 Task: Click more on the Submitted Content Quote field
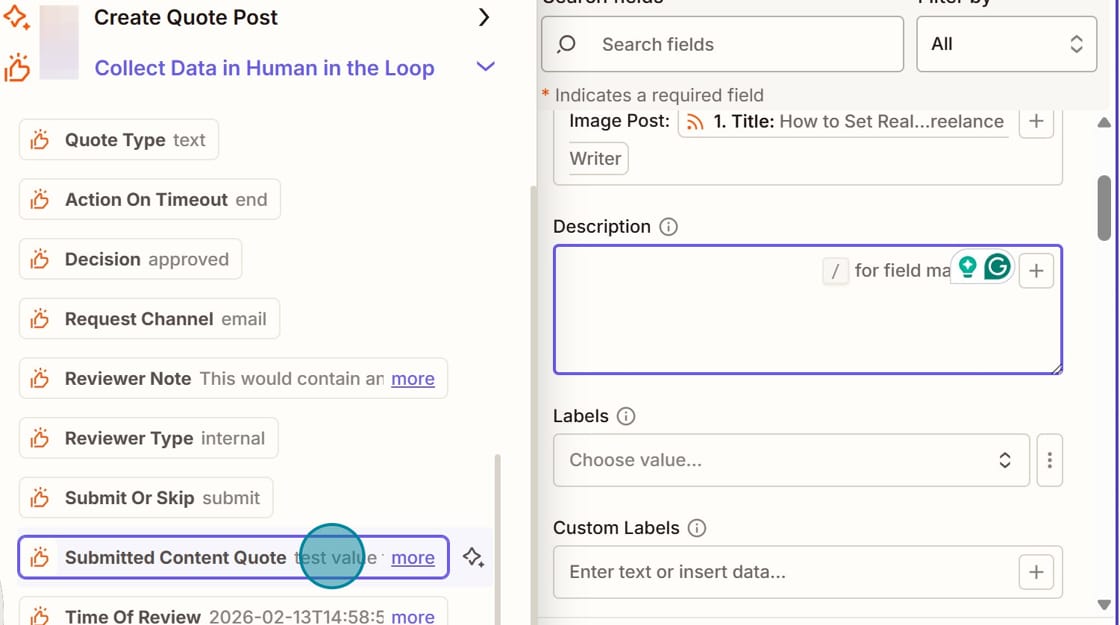(x=413, y=557)
